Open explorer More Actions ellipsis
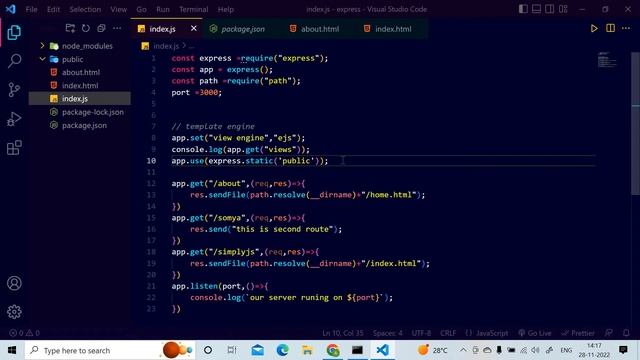Screen dimensions: 640x360 [x=117, y=28]
